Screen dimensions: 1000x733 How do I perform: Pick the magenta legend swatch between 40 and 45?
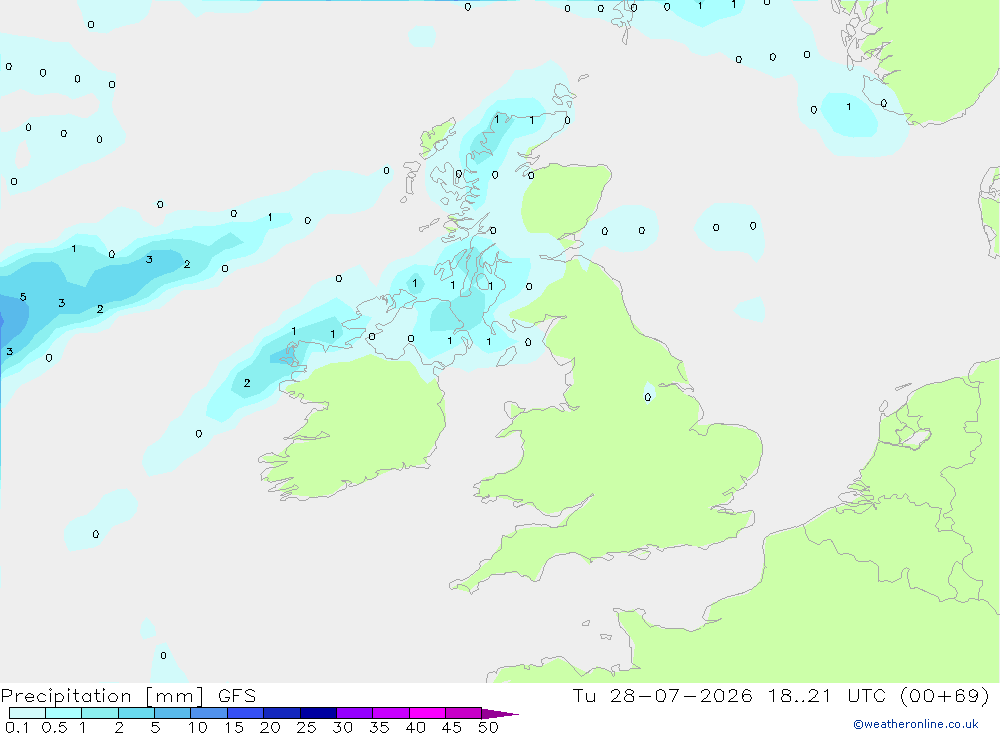pyautogui.click(x=427, y=713)
